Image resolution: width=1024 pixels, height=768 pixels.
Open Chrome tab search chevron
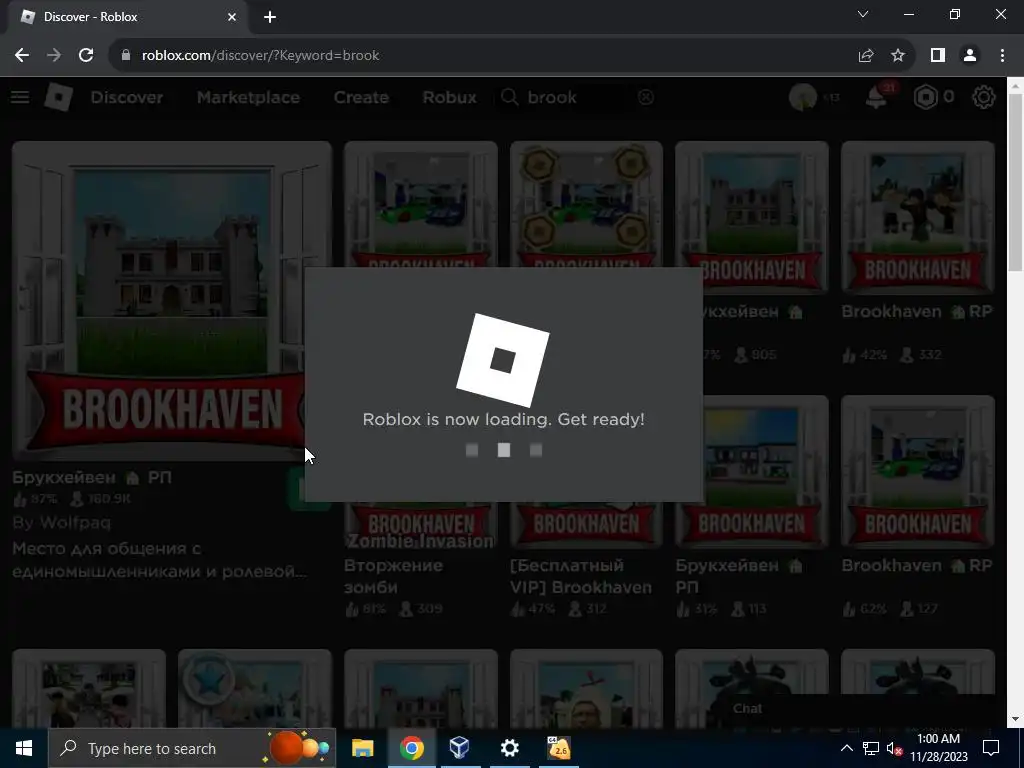(x=863, y=14)
